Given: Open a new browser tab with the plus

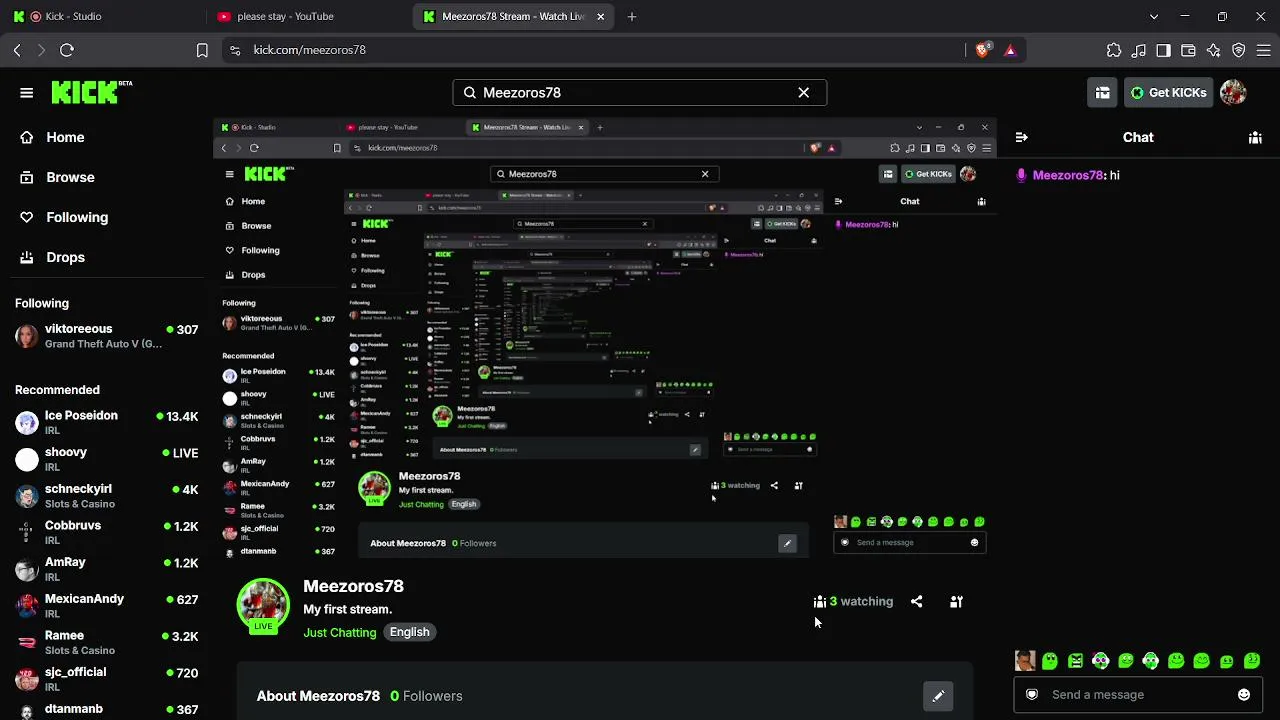Looking at the screenshot, I should click(632, 17).
